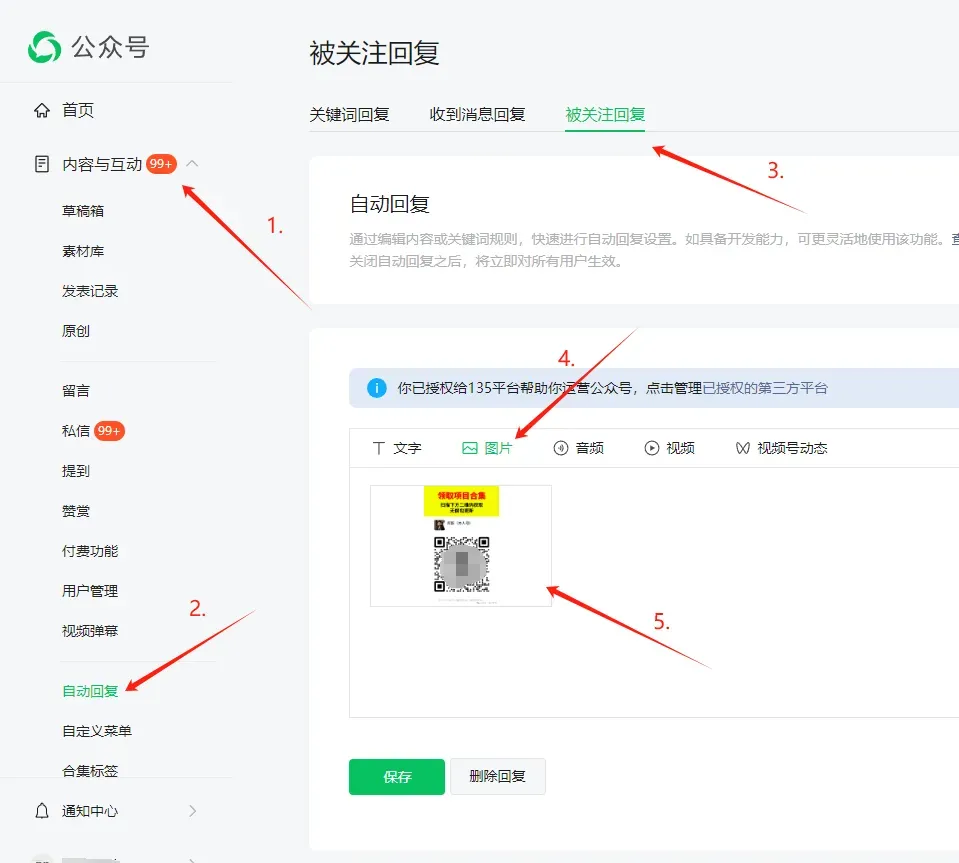This screenshot has height=863, width=959.
Task: Click the 公众号 logo icon
Action: pos(45,47)
